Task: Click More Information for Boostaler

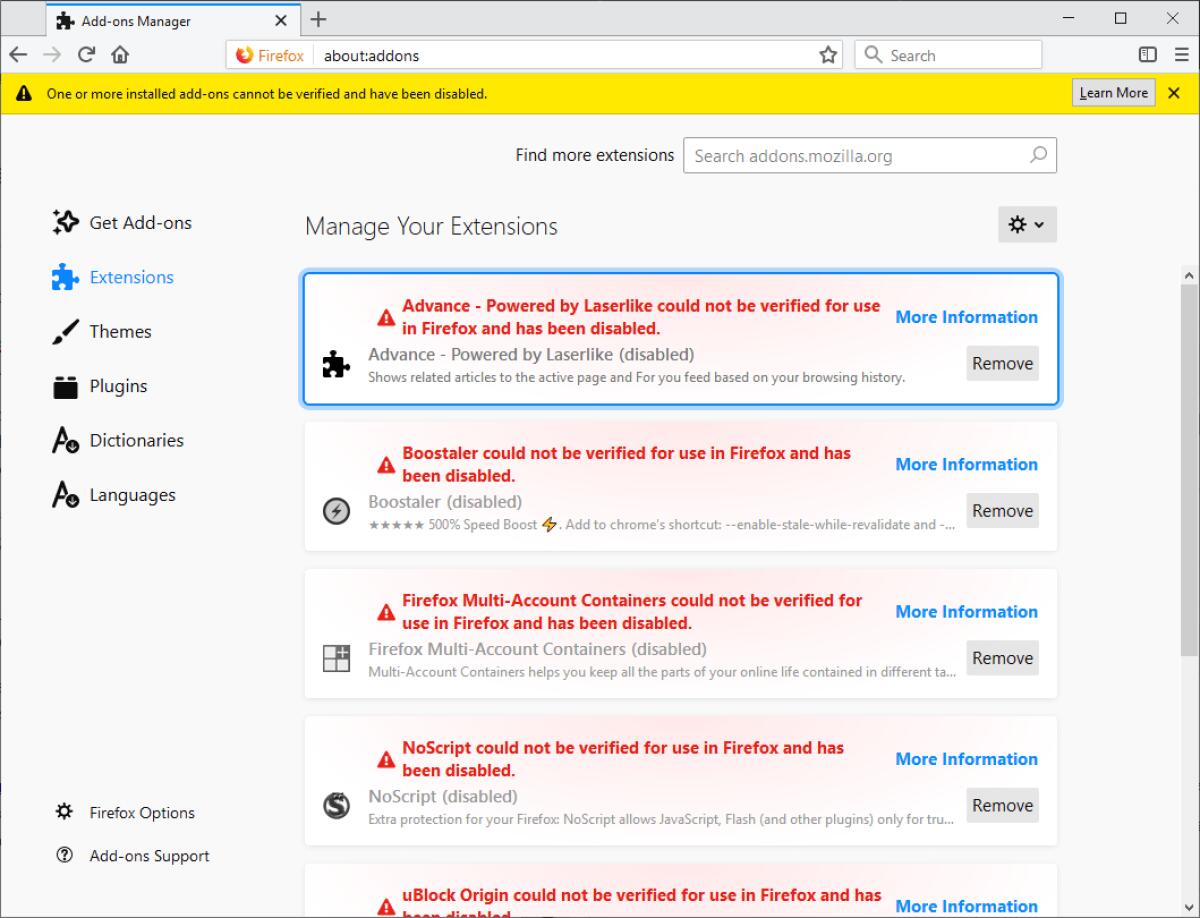Action: [966, 464]
